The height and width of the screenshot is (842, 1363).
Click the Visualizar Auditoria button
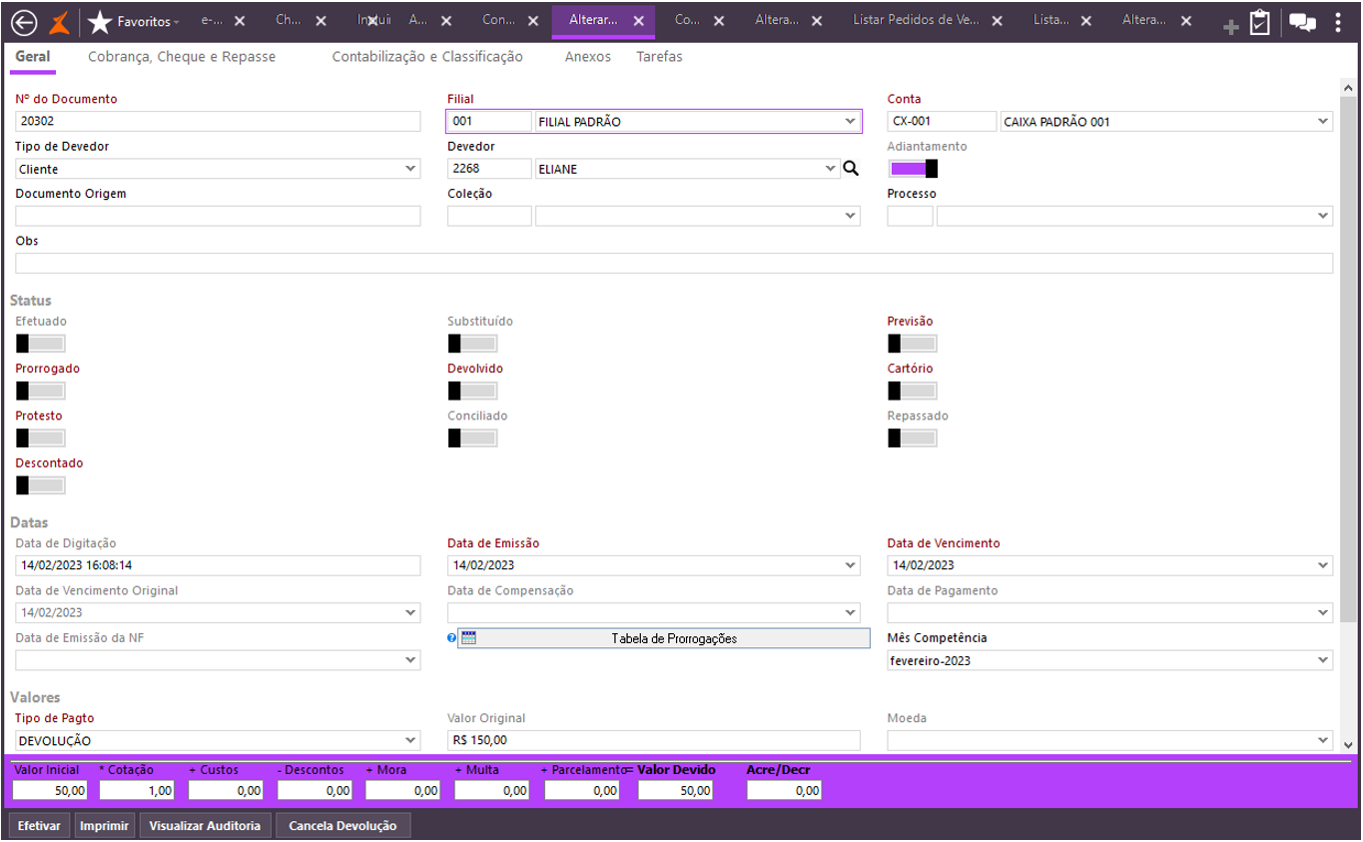click(205, 826)
